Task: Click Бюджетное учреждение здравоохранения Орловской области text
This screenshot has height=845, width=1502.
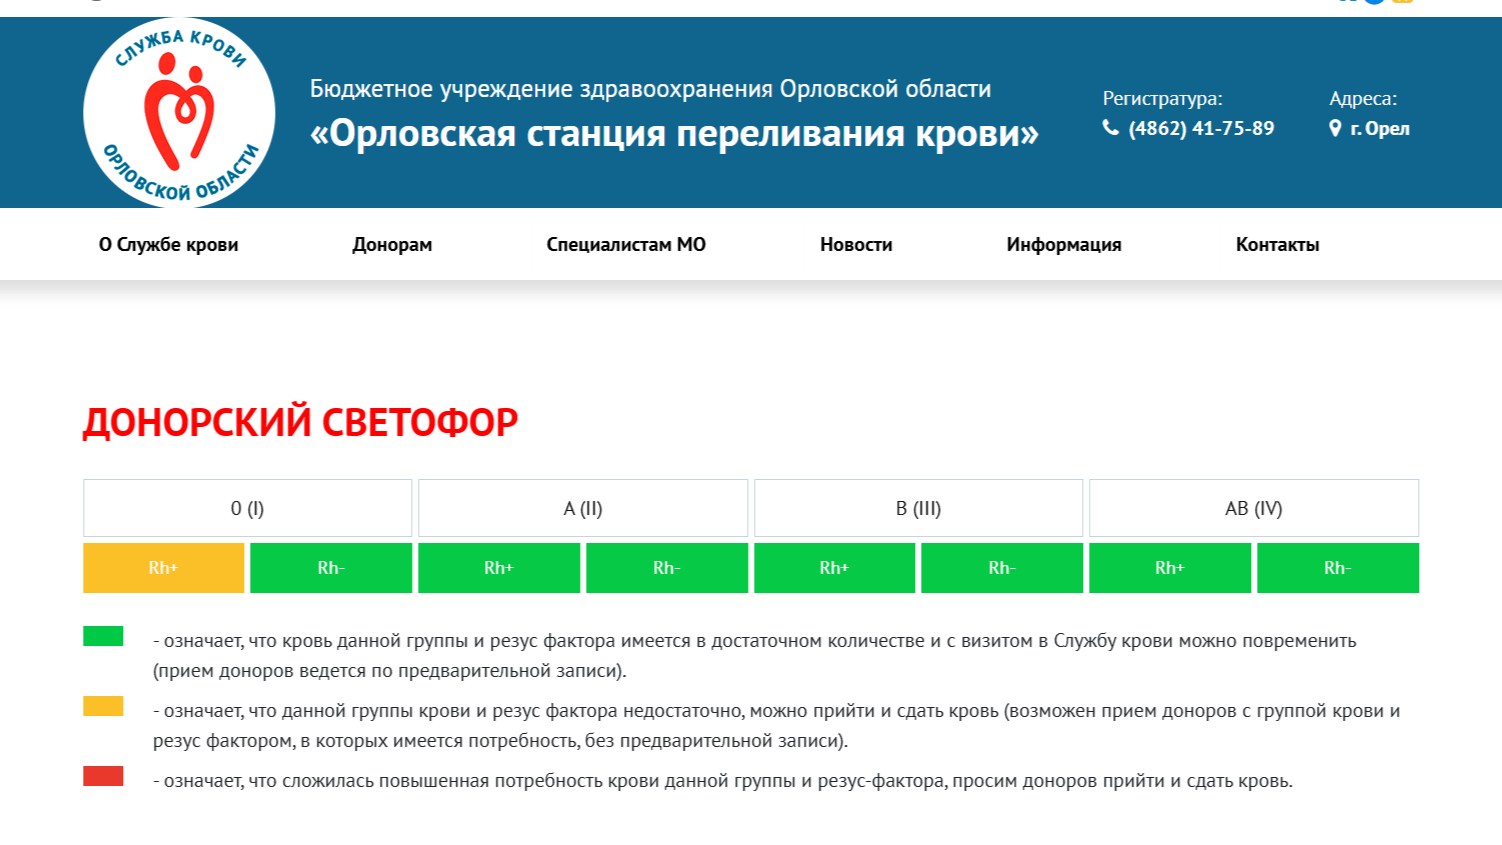Action: click(650, 89)
